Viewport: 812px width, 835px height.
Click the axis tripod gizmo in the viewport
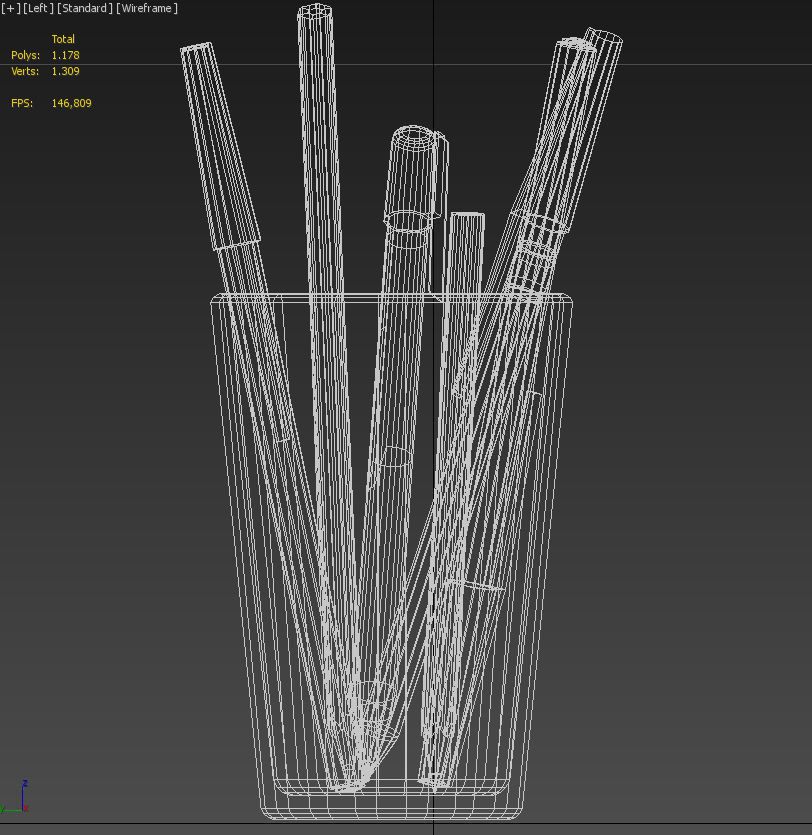pyautogui.click(x=15, y=797)
